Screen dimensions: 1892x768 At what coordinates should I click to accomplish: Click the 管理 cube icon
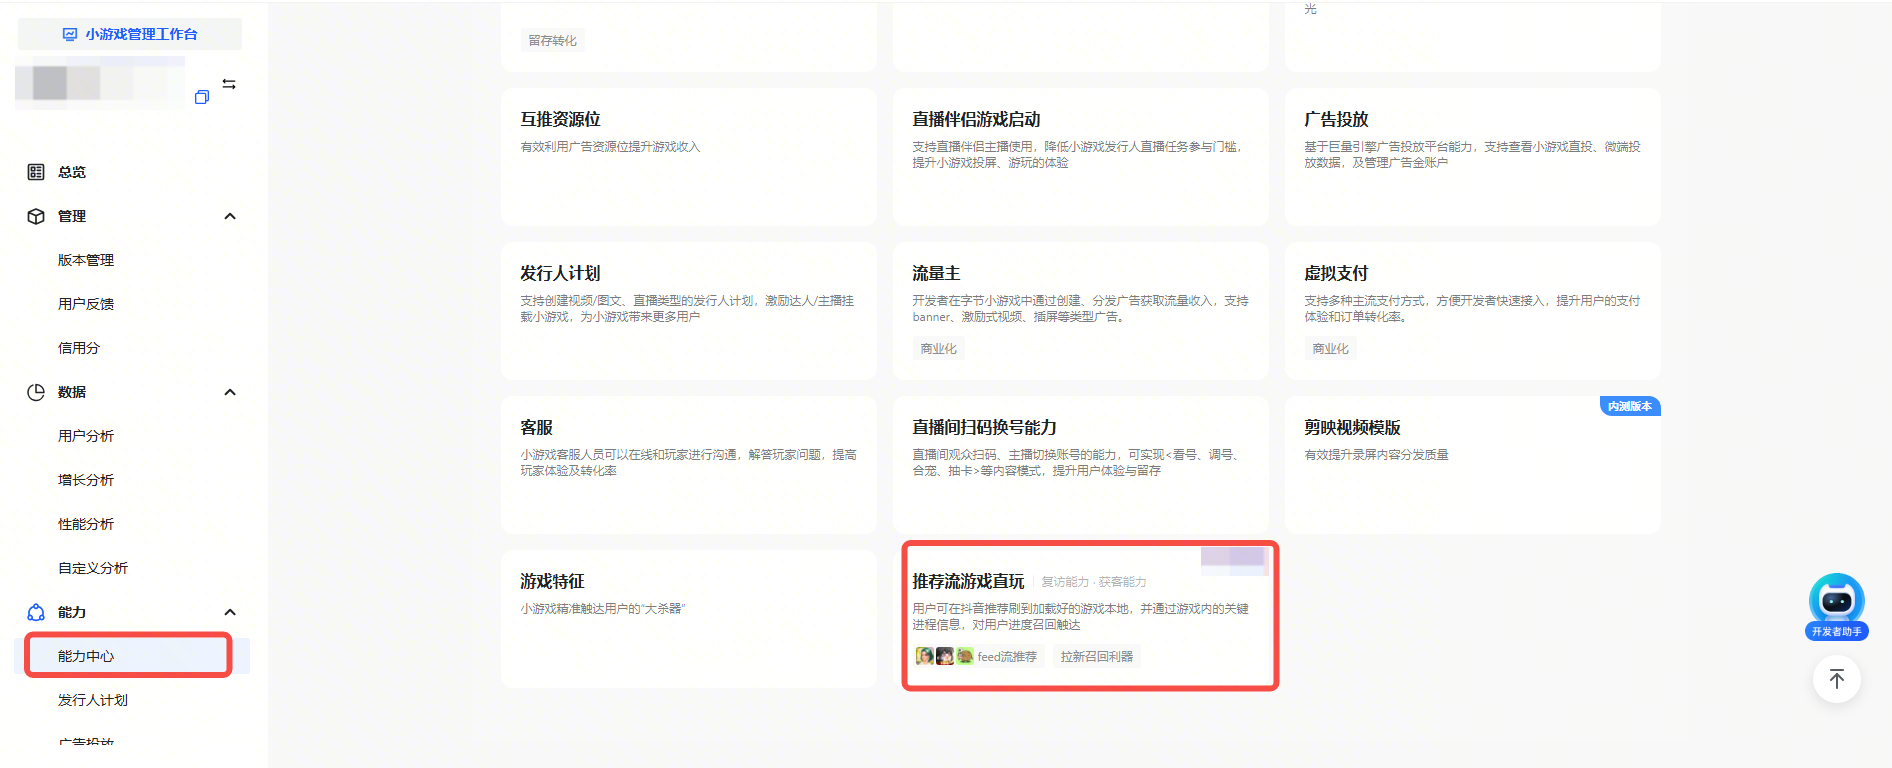pos(36,216)
